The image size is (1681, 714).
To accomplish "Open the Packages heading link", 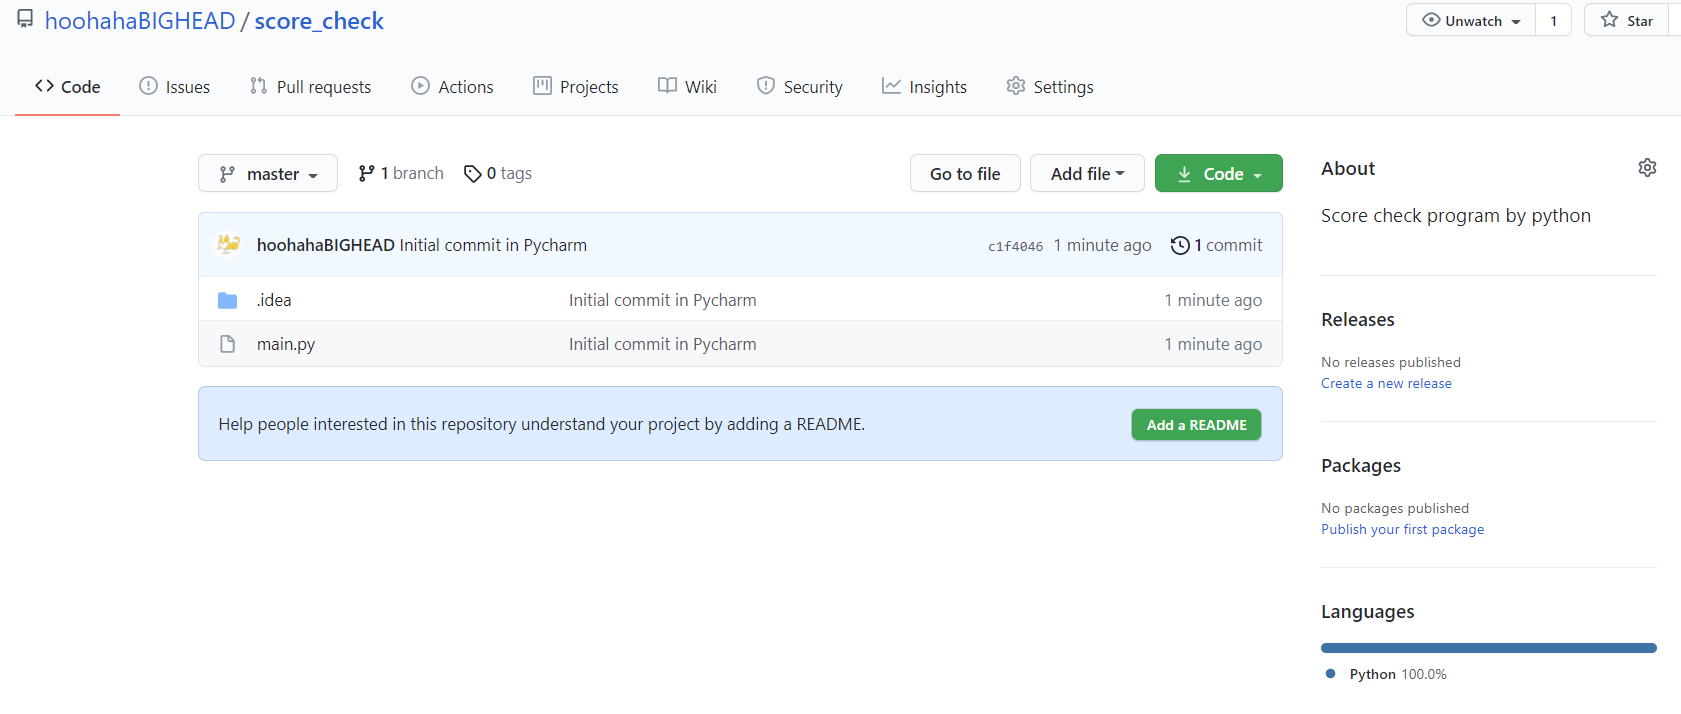I will click(1361, 466).
